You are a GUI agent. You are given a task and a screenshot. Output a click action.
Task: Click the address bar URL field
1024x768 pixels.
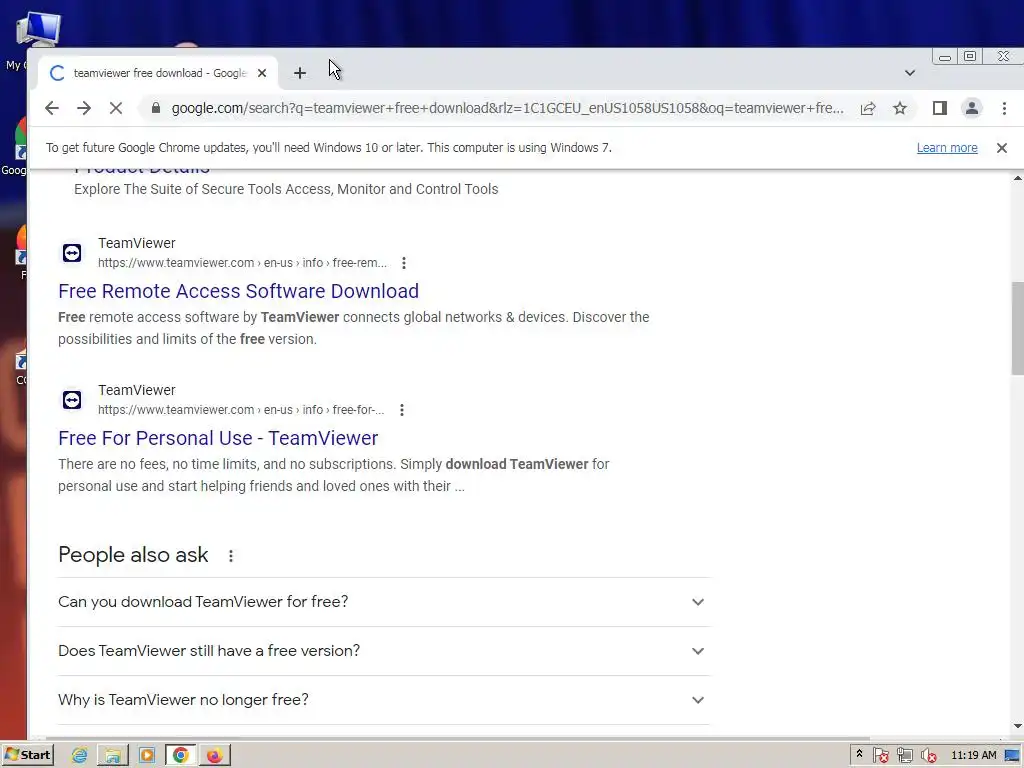coord(507,108)
